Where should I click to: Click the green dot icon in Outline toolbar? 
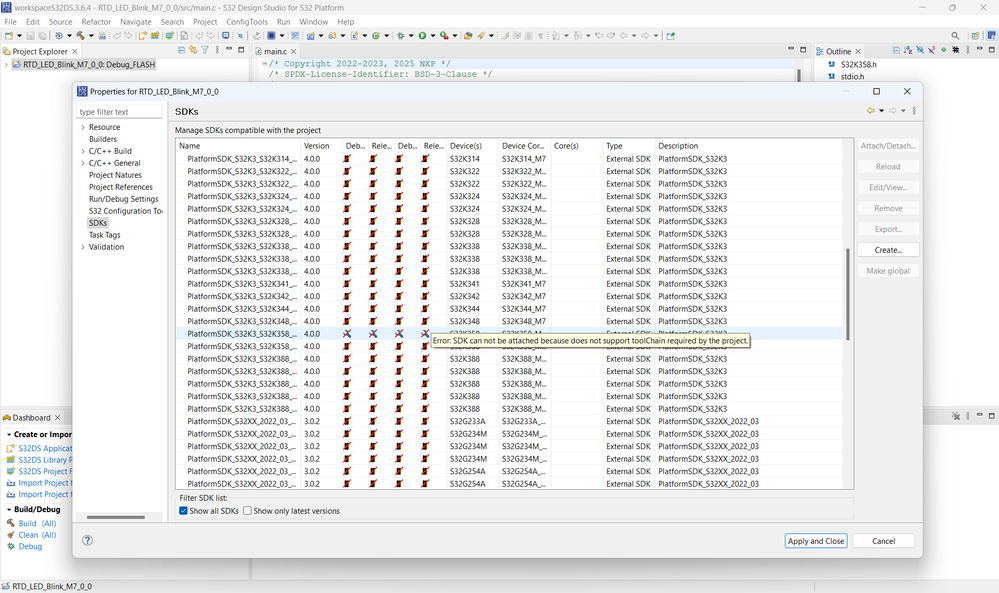944,50
